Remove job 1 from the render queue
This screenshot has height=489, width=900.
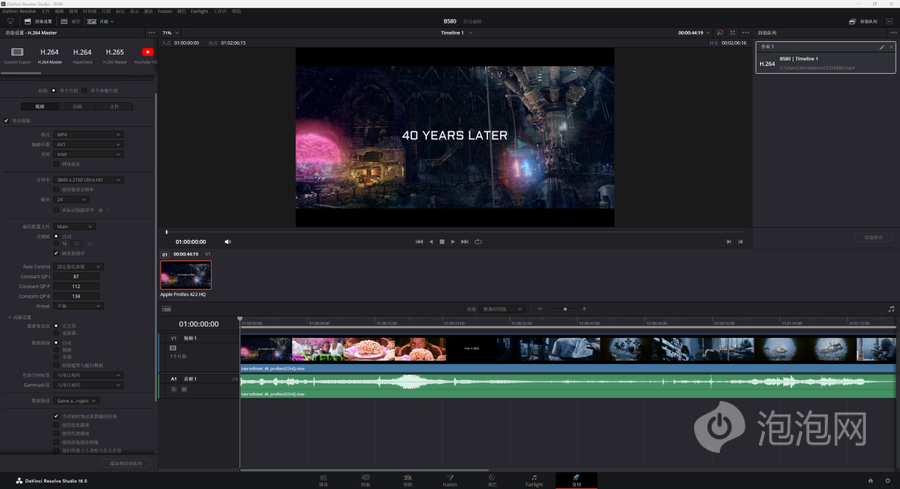pos(891,47)
